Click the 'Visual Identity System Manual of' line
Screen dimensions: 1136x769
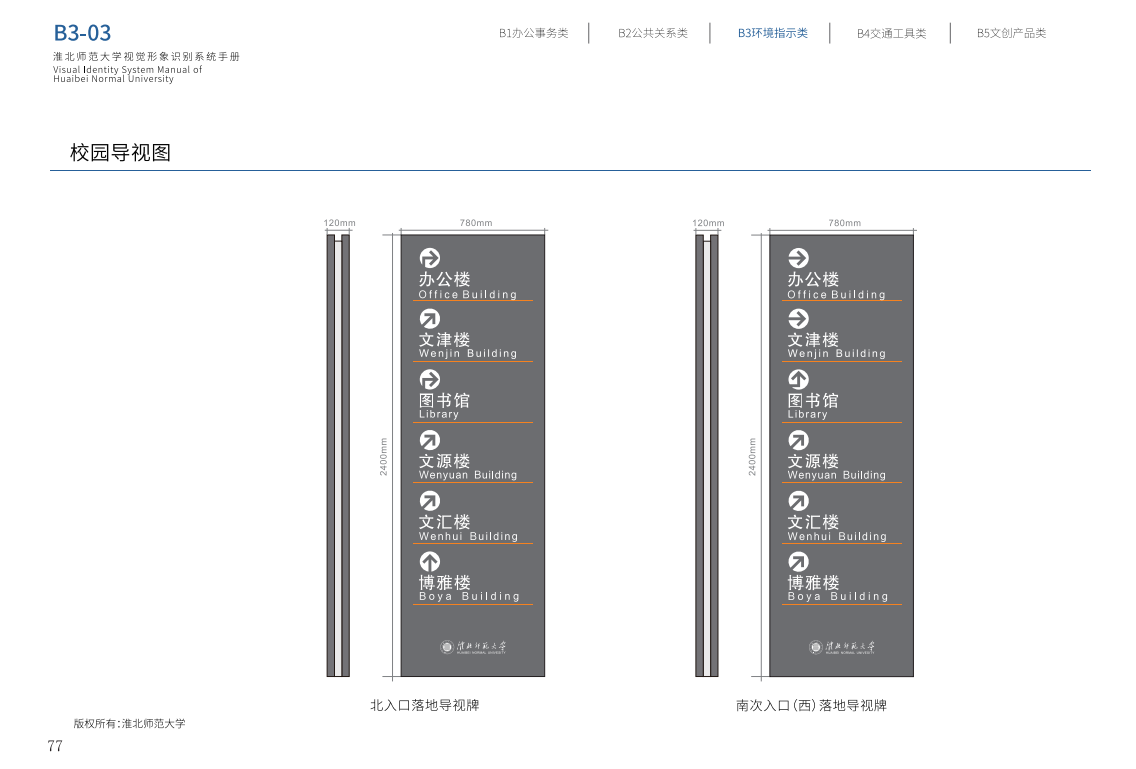coord(128,70)
